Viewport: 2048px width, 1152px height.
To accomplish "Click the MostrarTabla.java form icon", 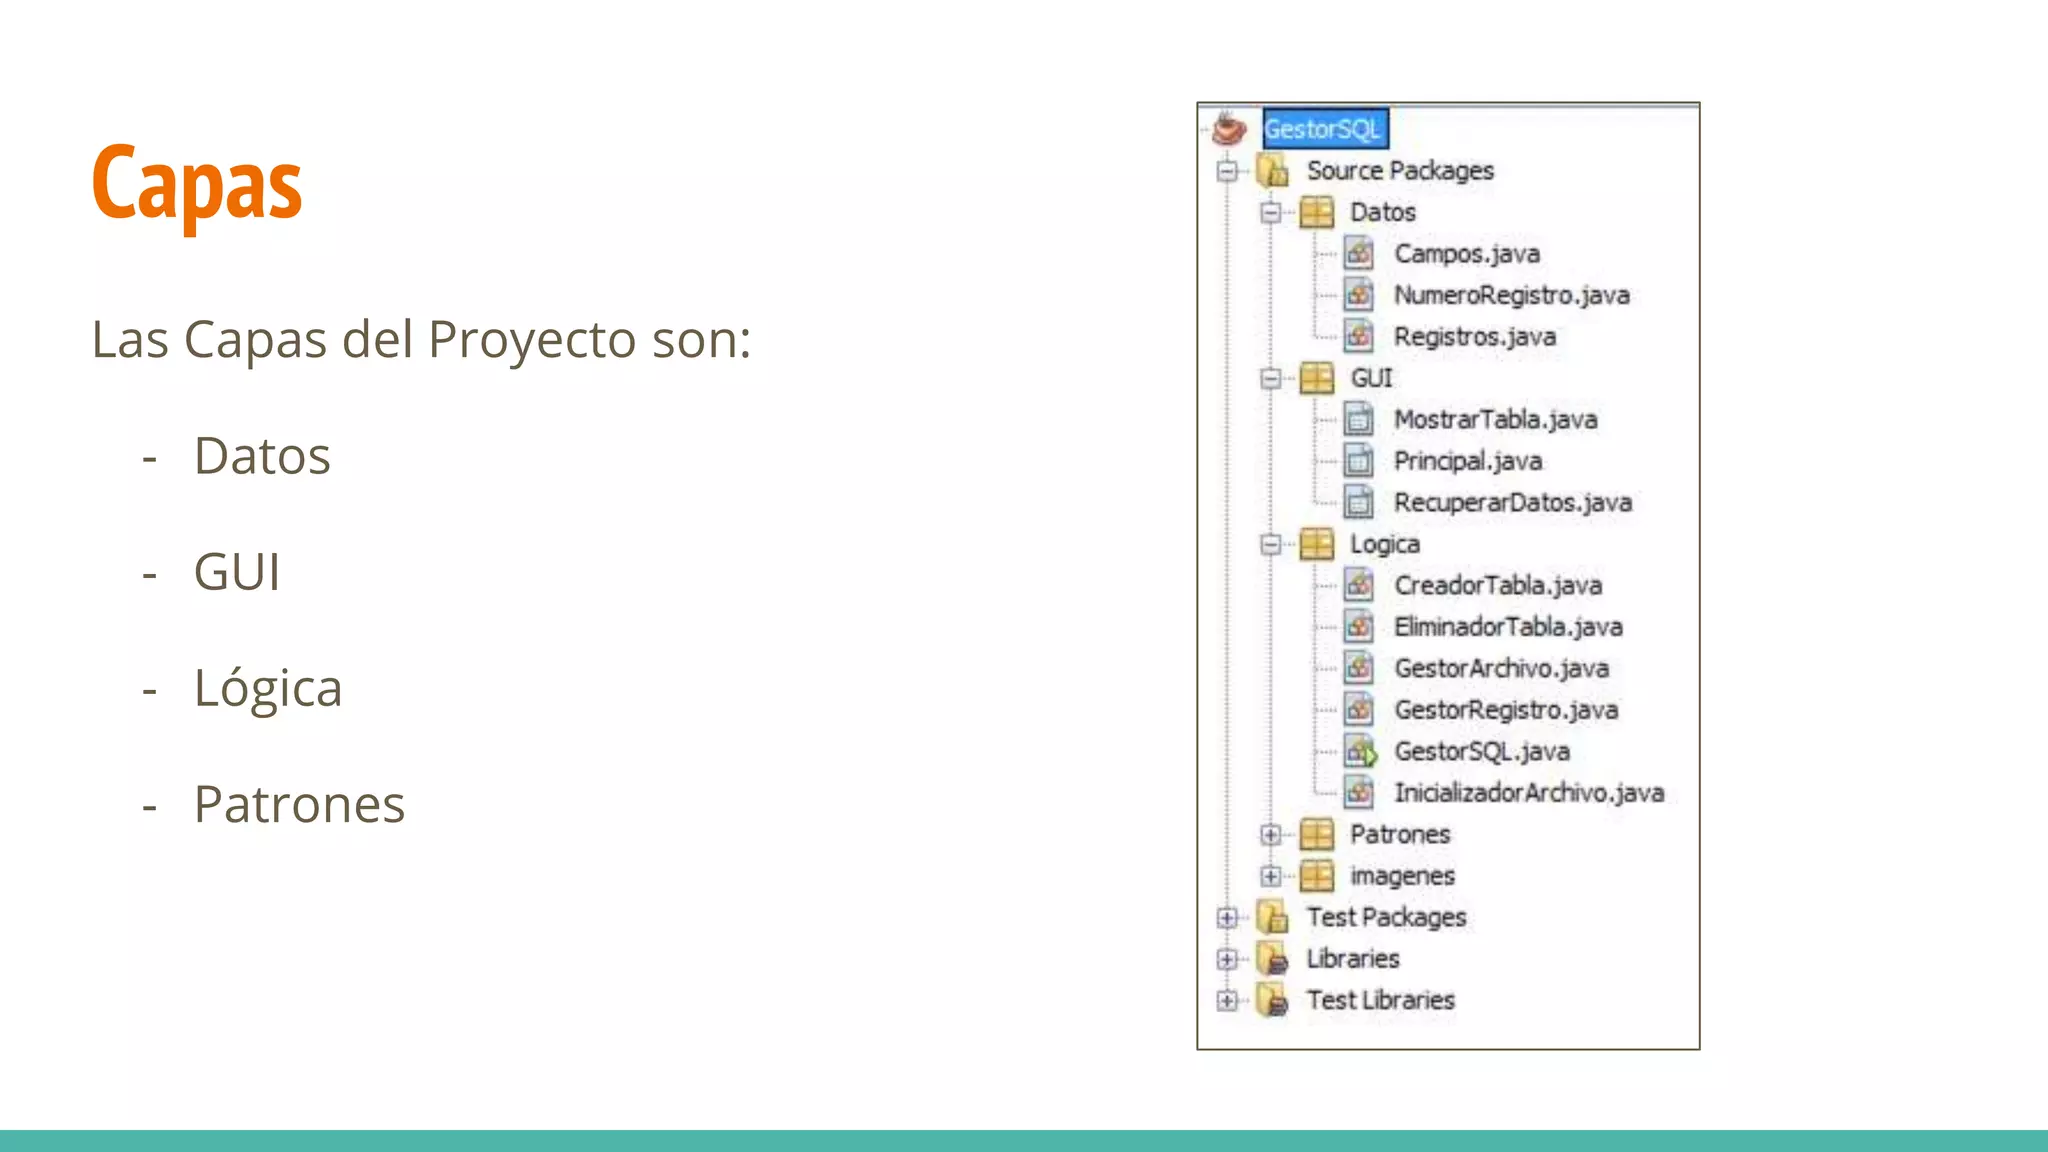I will [1359, 420].
